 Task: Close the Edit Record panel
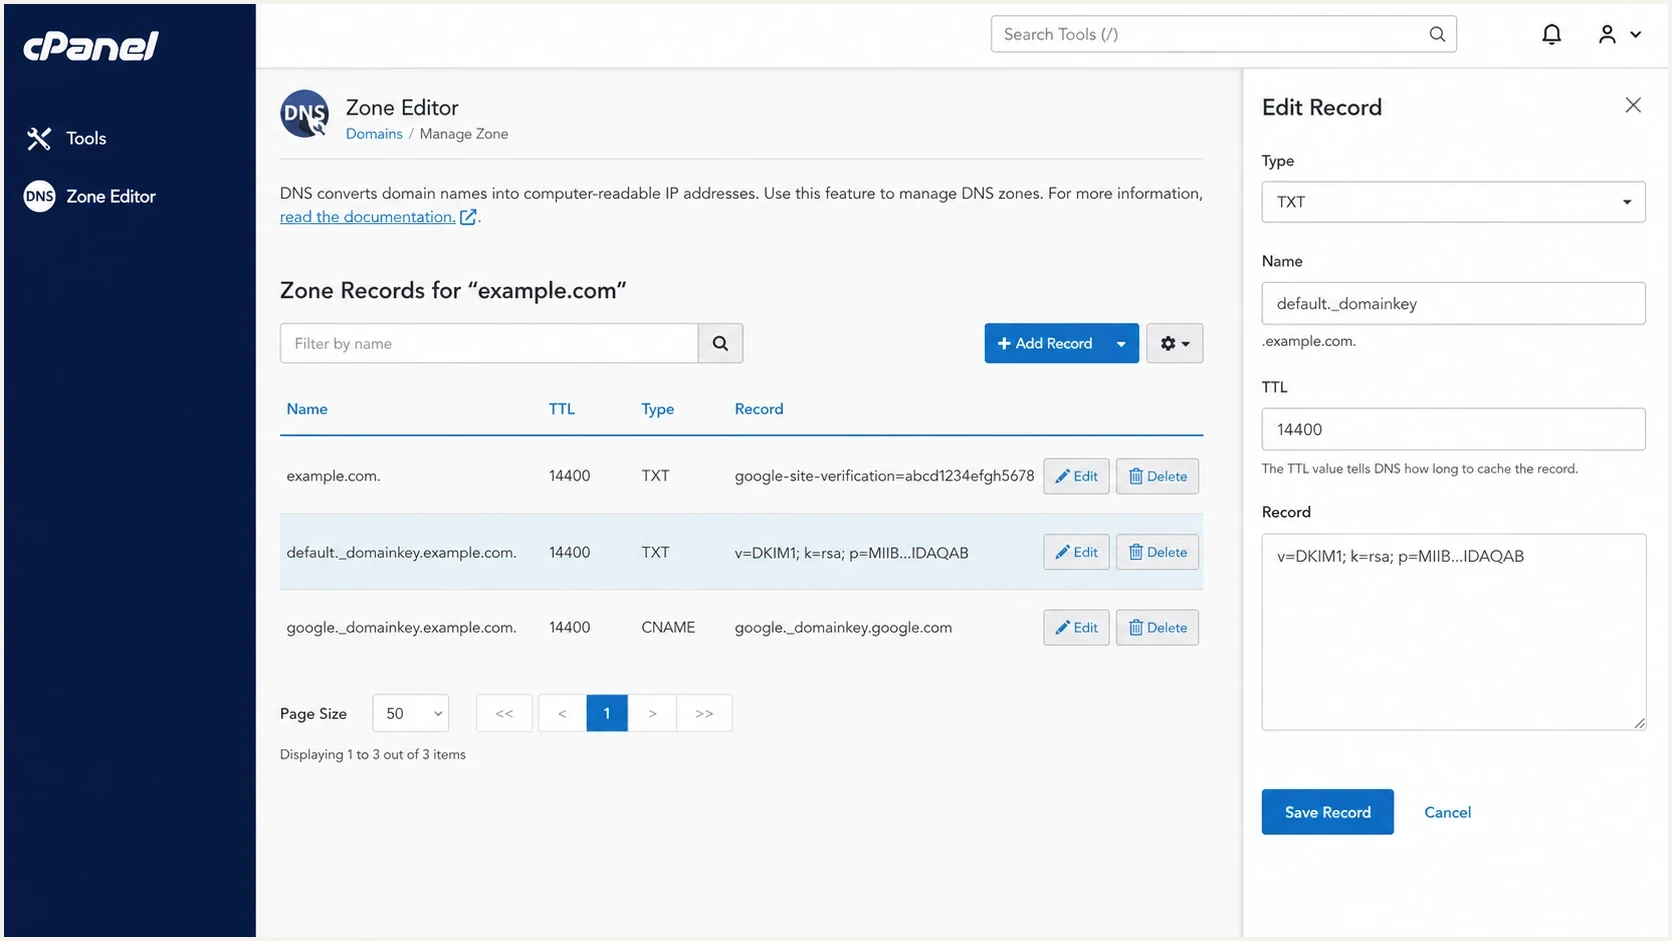click(x=1633, y=105)
